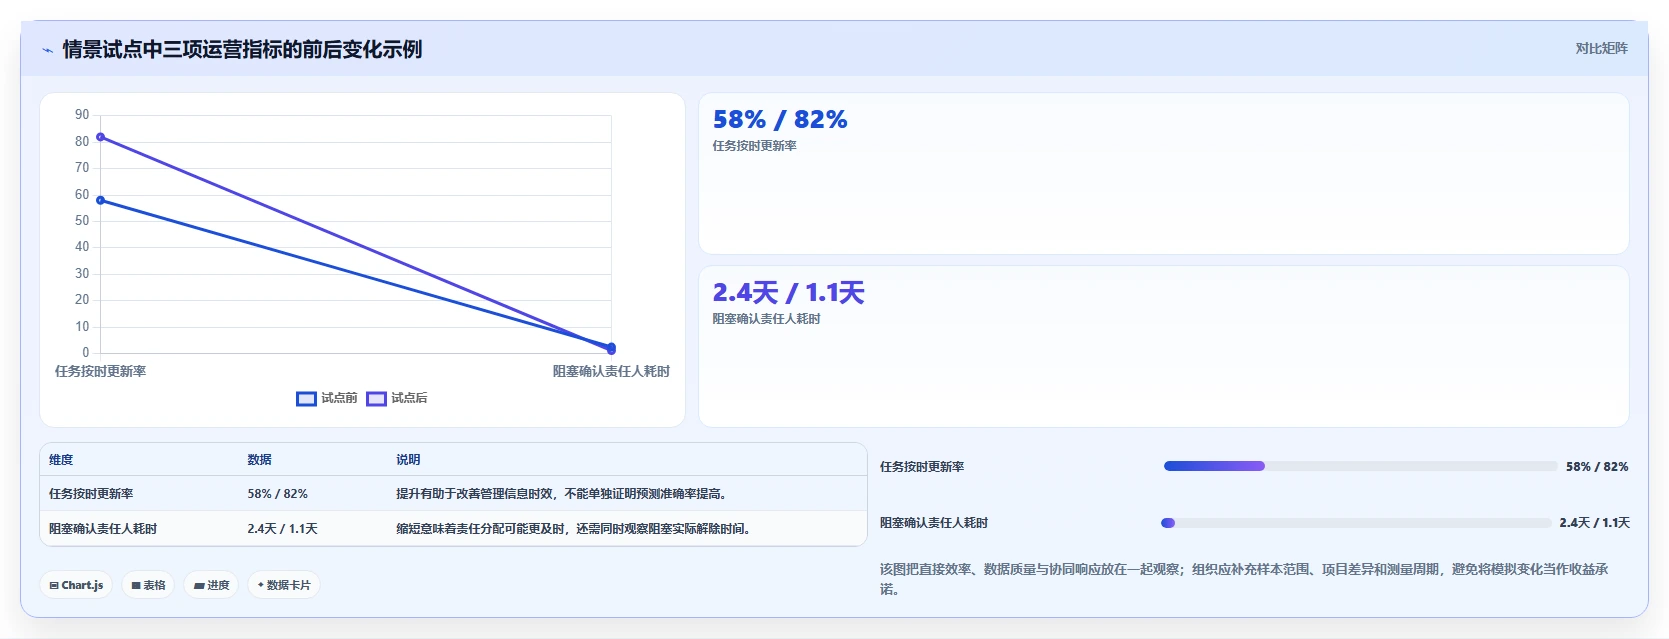Click the 58% / 82% value beside progress bar

[x=1597, y=467]
